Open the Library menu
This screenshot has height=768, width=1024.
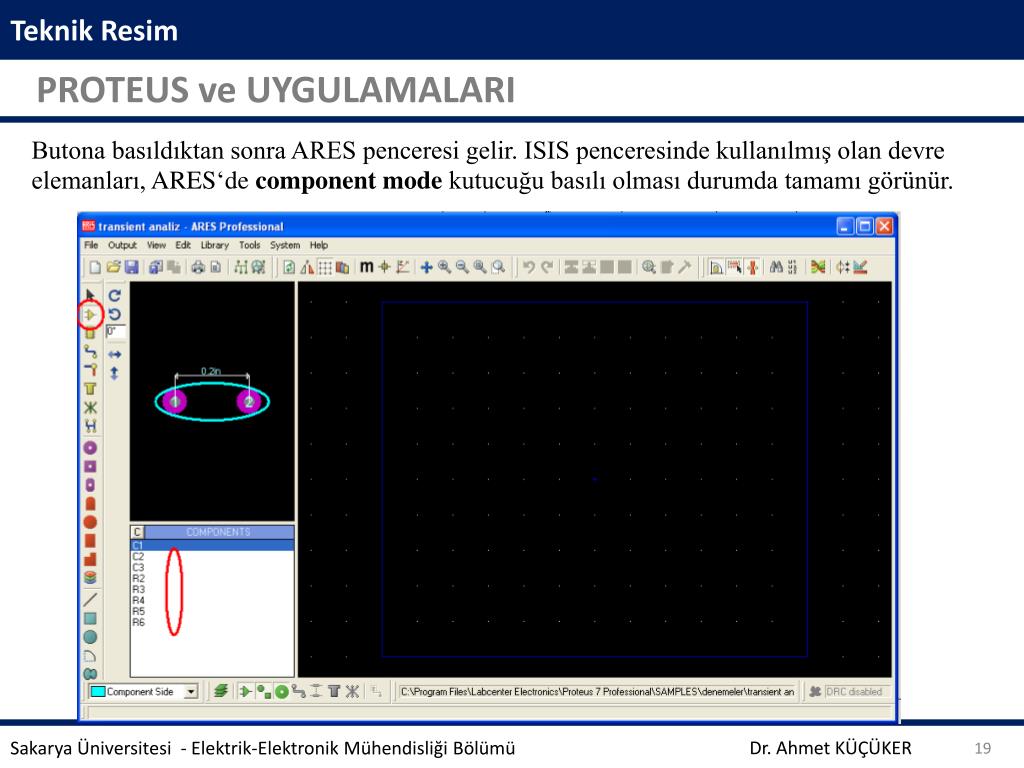coord(215,245)
